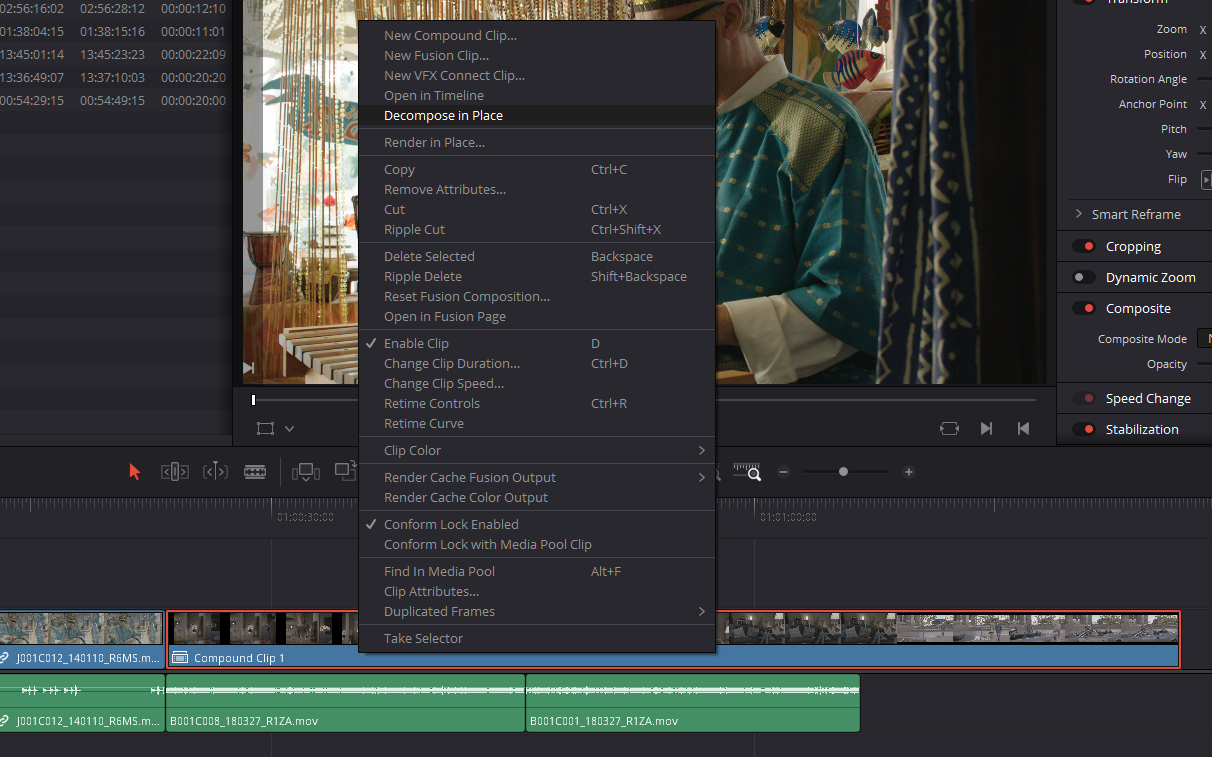The image size is (1212, 757).
Task: Select New VFX Connect Clip... menu entry
Action: (x=537, y=75)
